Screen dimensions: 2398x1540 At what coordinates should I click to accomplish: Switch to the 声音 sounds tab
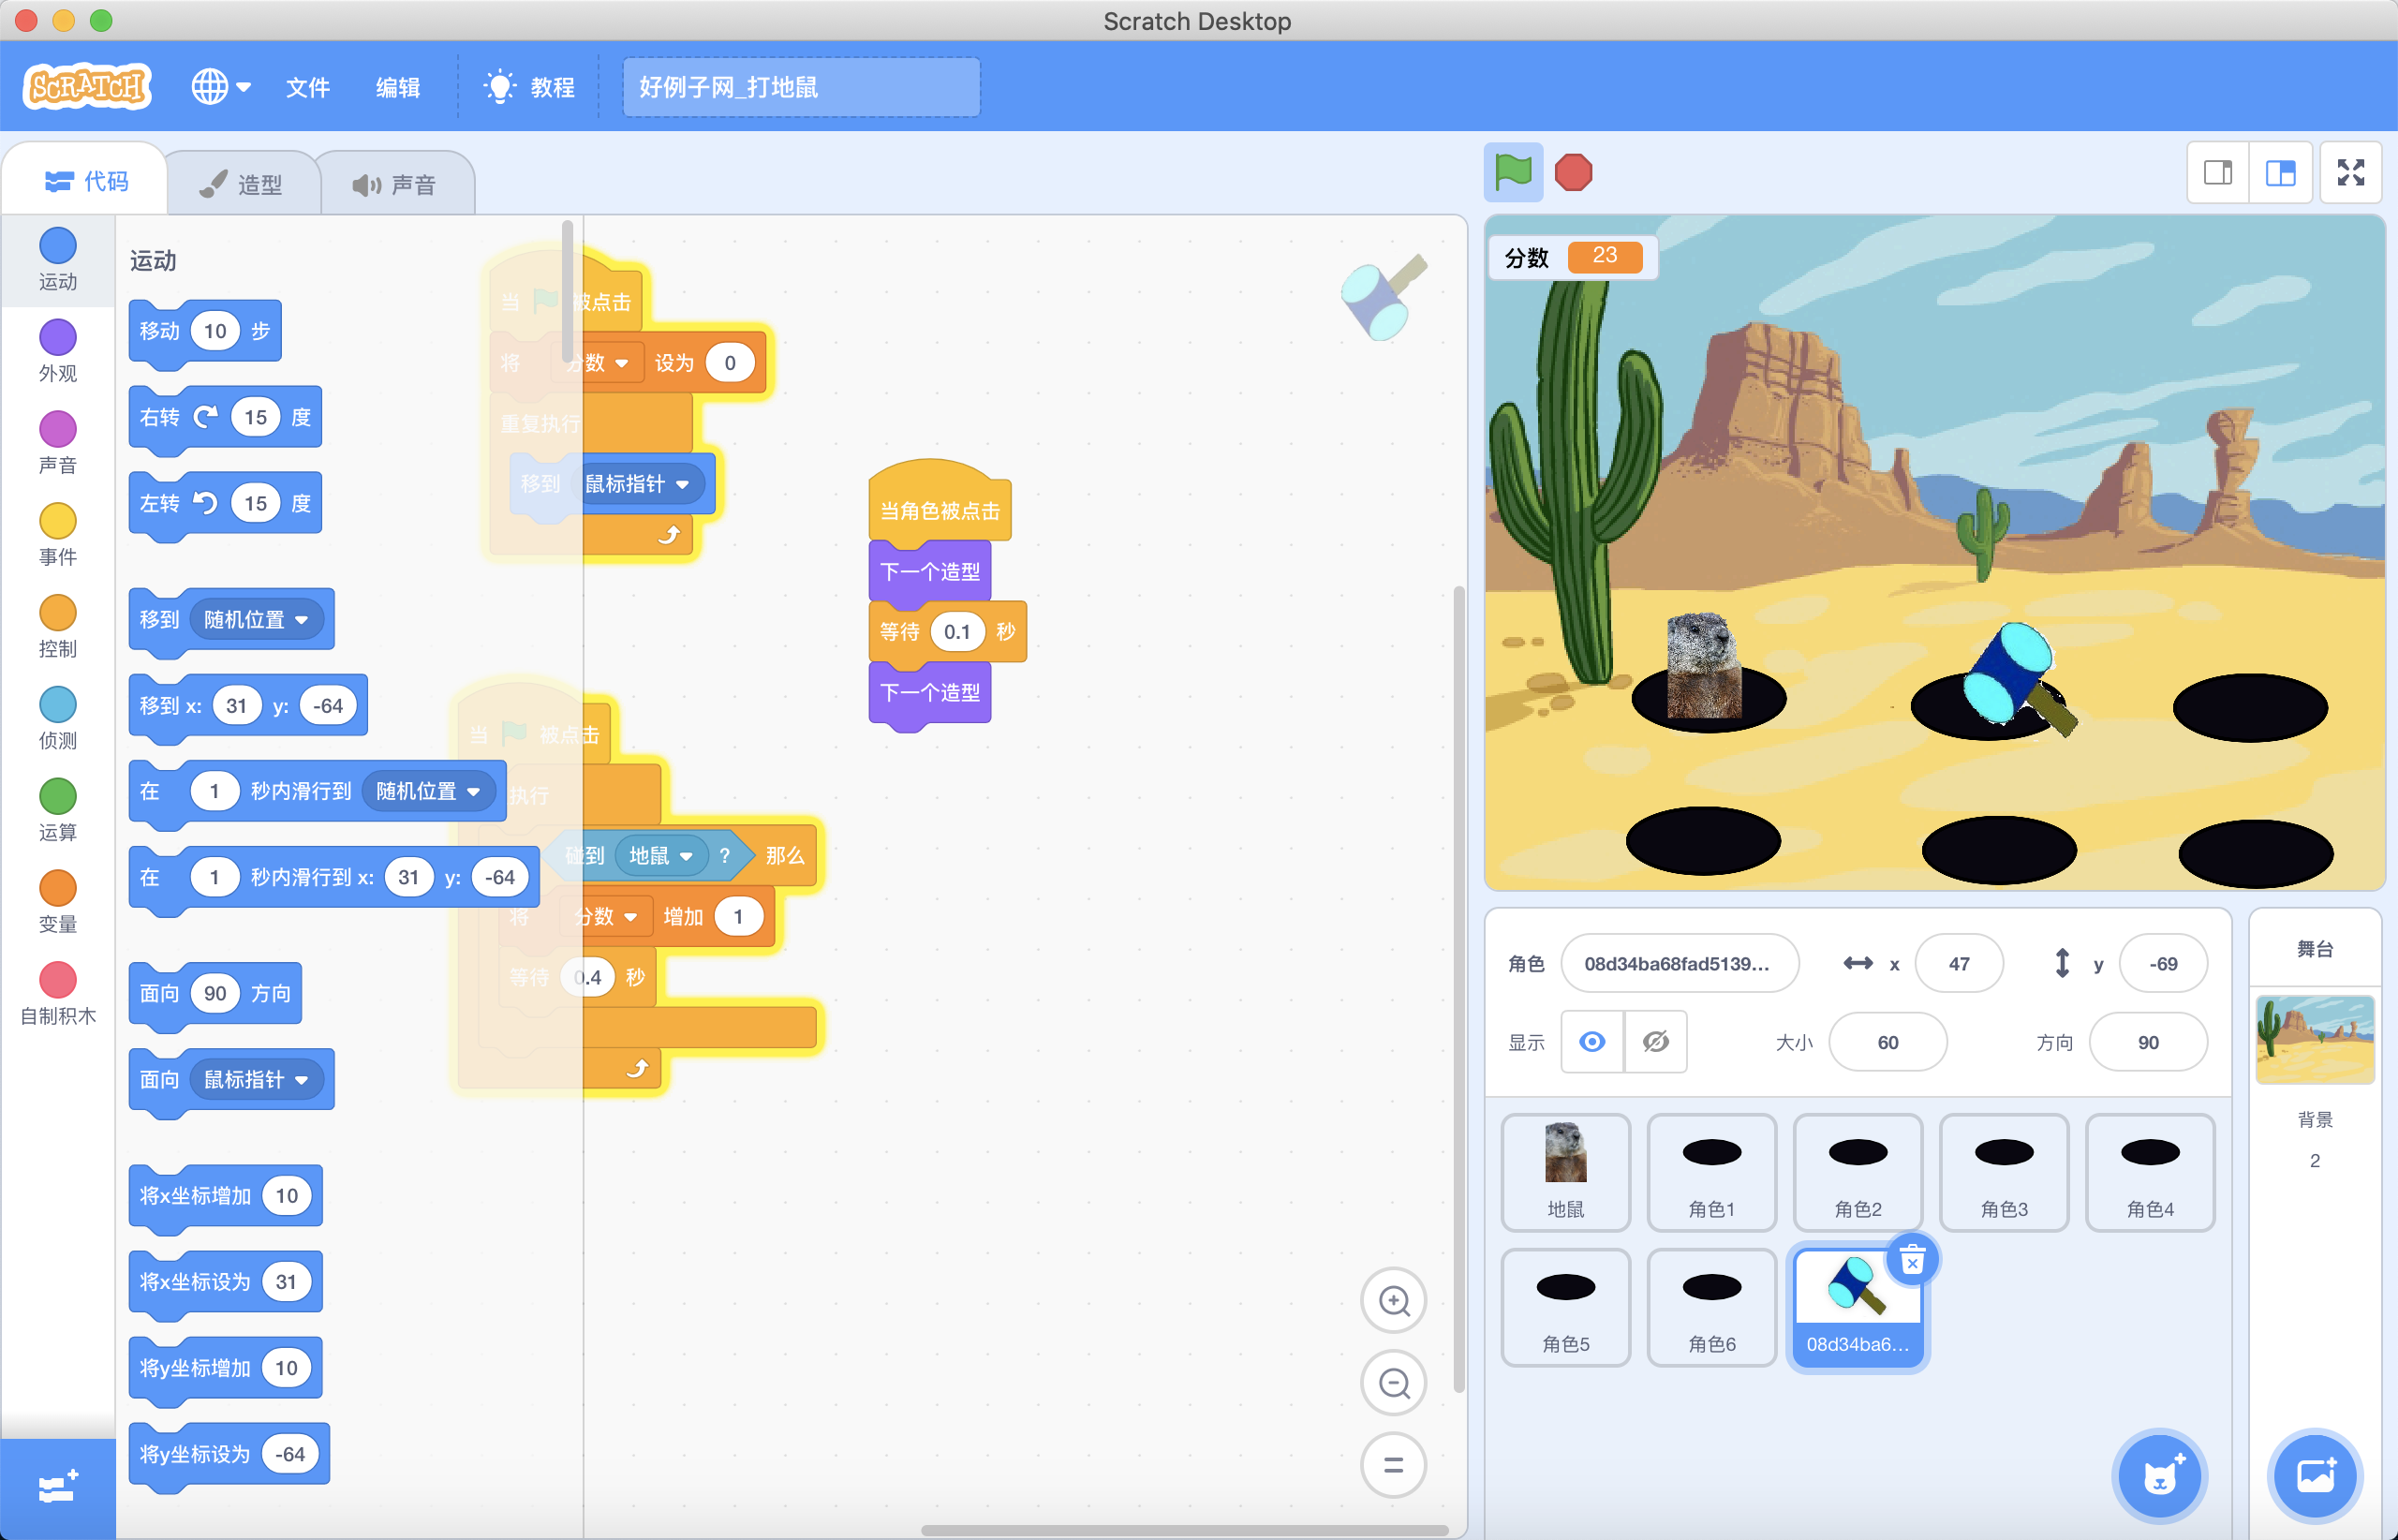pyautogui.click(x=396, y=184)
